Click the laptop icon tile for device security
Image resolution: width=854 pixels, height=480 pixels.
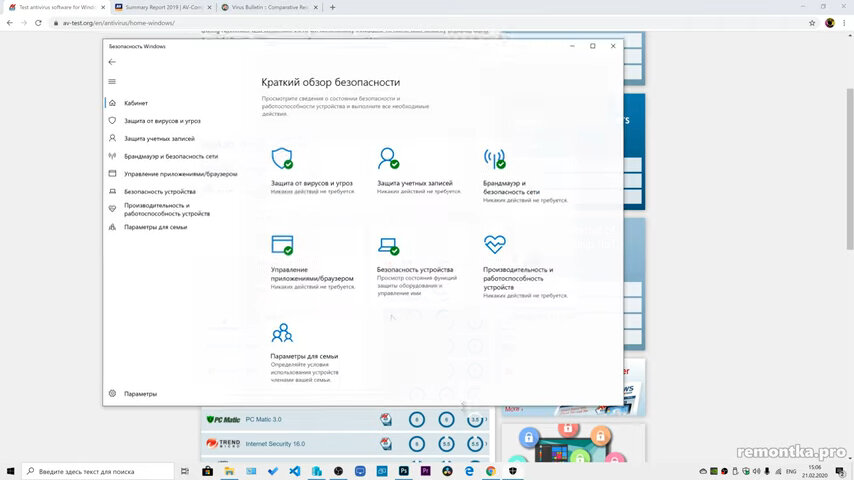click(x=388, y=246)
